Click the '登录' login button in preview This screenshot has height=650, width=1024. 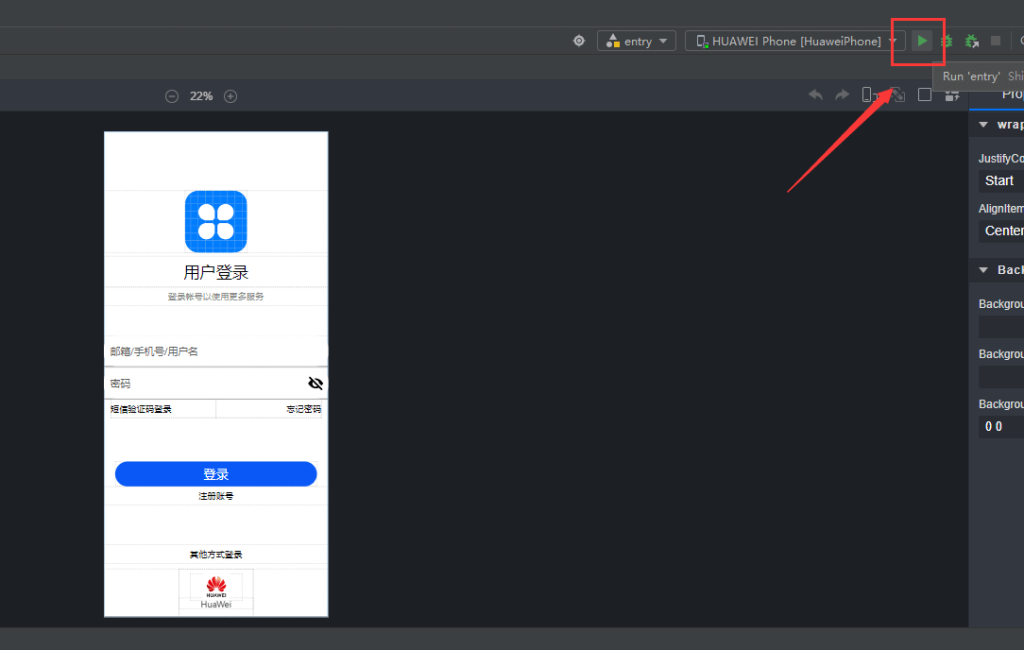click(216, 474)
